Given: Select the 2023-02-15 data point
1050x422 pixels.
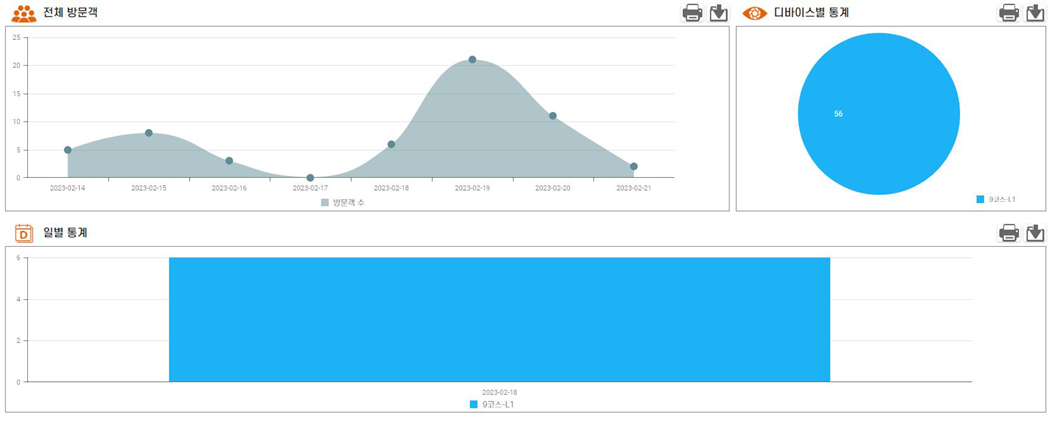Looking at the screenshot, I should (x=149, y=133).
